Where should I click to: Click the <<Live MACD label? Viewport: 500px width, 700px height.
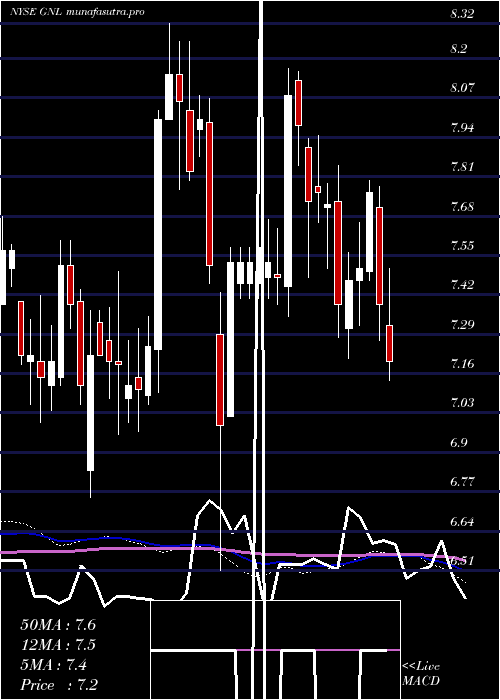tap(421, 673)
